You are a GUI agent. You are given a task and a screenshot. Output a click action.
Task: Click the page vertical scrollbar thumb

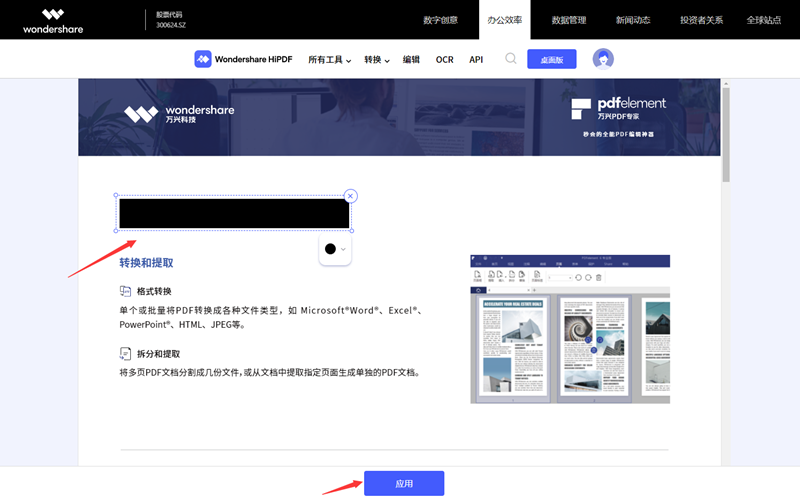pos(726,135)
